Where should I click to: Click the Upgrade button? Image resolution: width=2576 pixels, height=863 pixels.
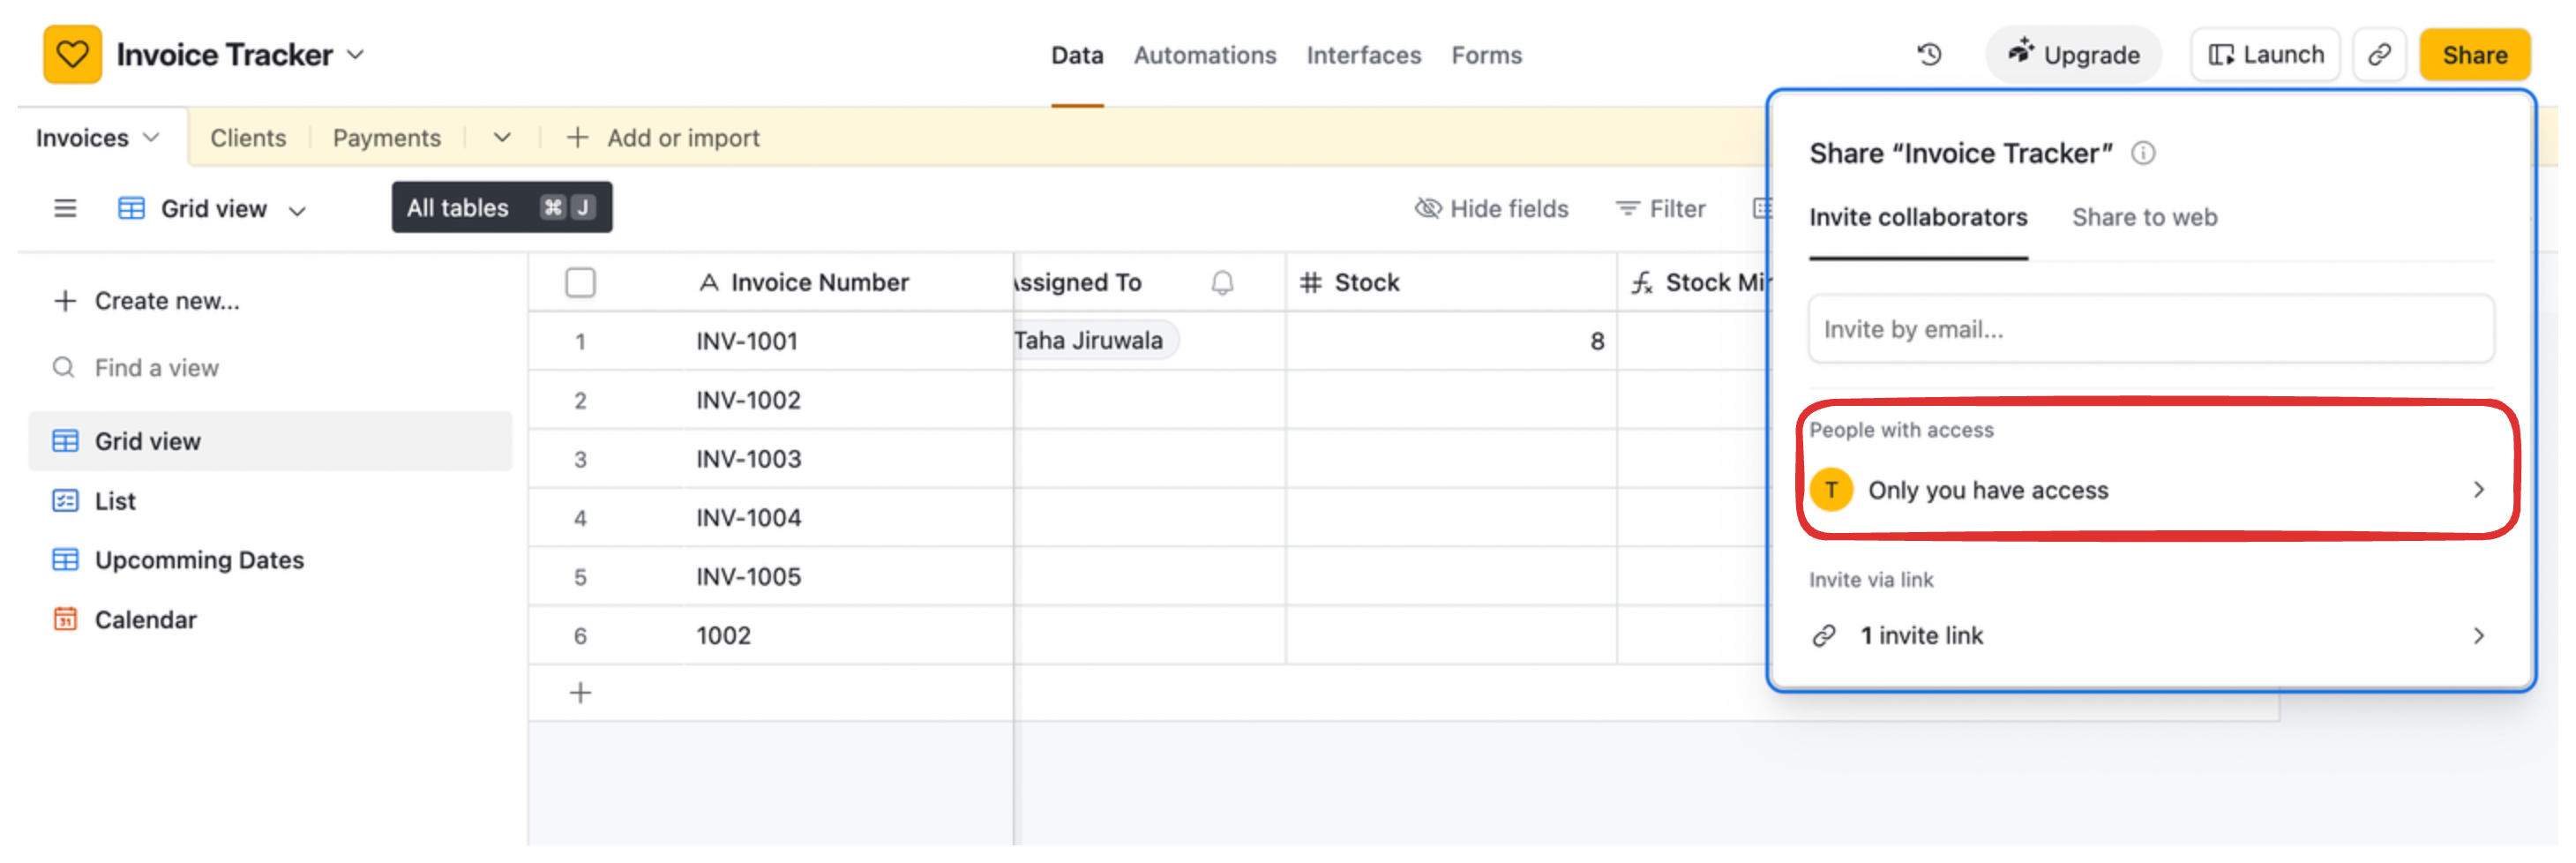(x=2073, y=54)
